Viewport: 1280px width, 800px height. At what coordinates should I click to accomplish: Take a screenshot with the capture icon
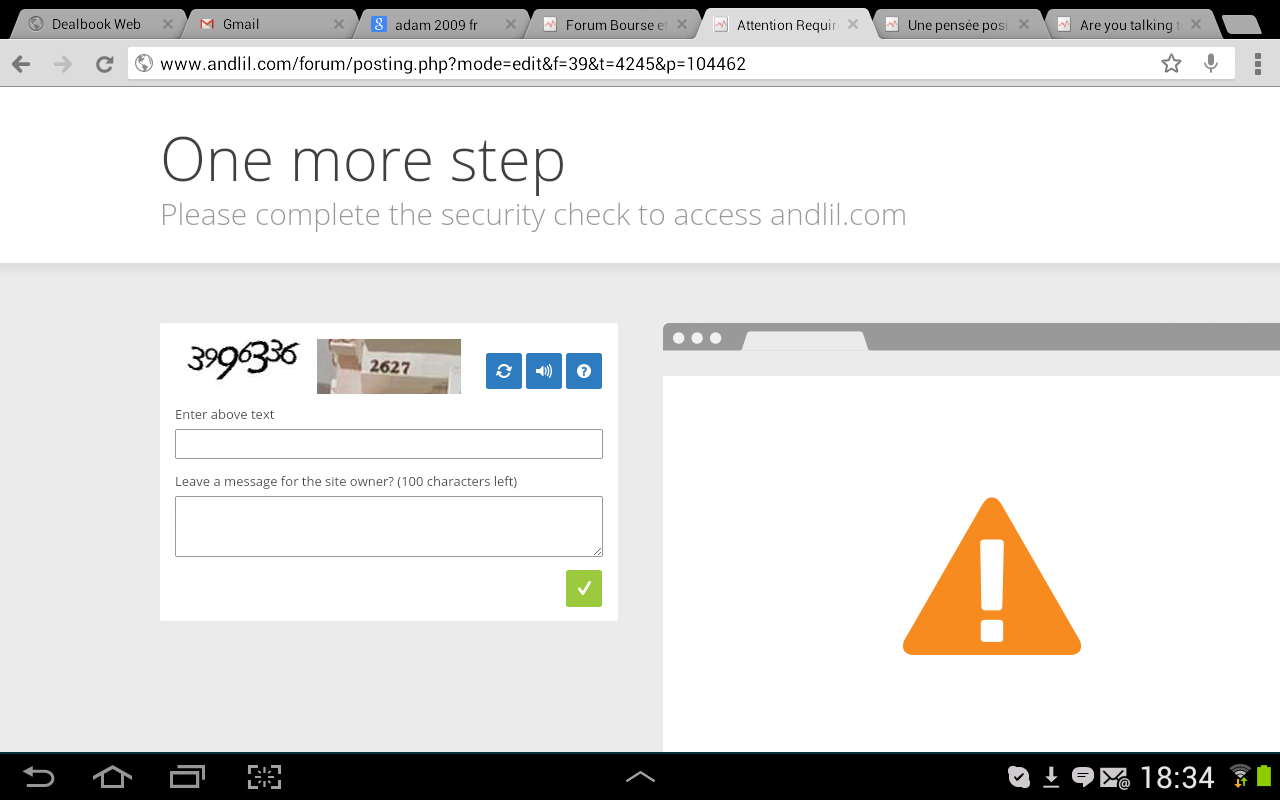click(x=264, y=777)
